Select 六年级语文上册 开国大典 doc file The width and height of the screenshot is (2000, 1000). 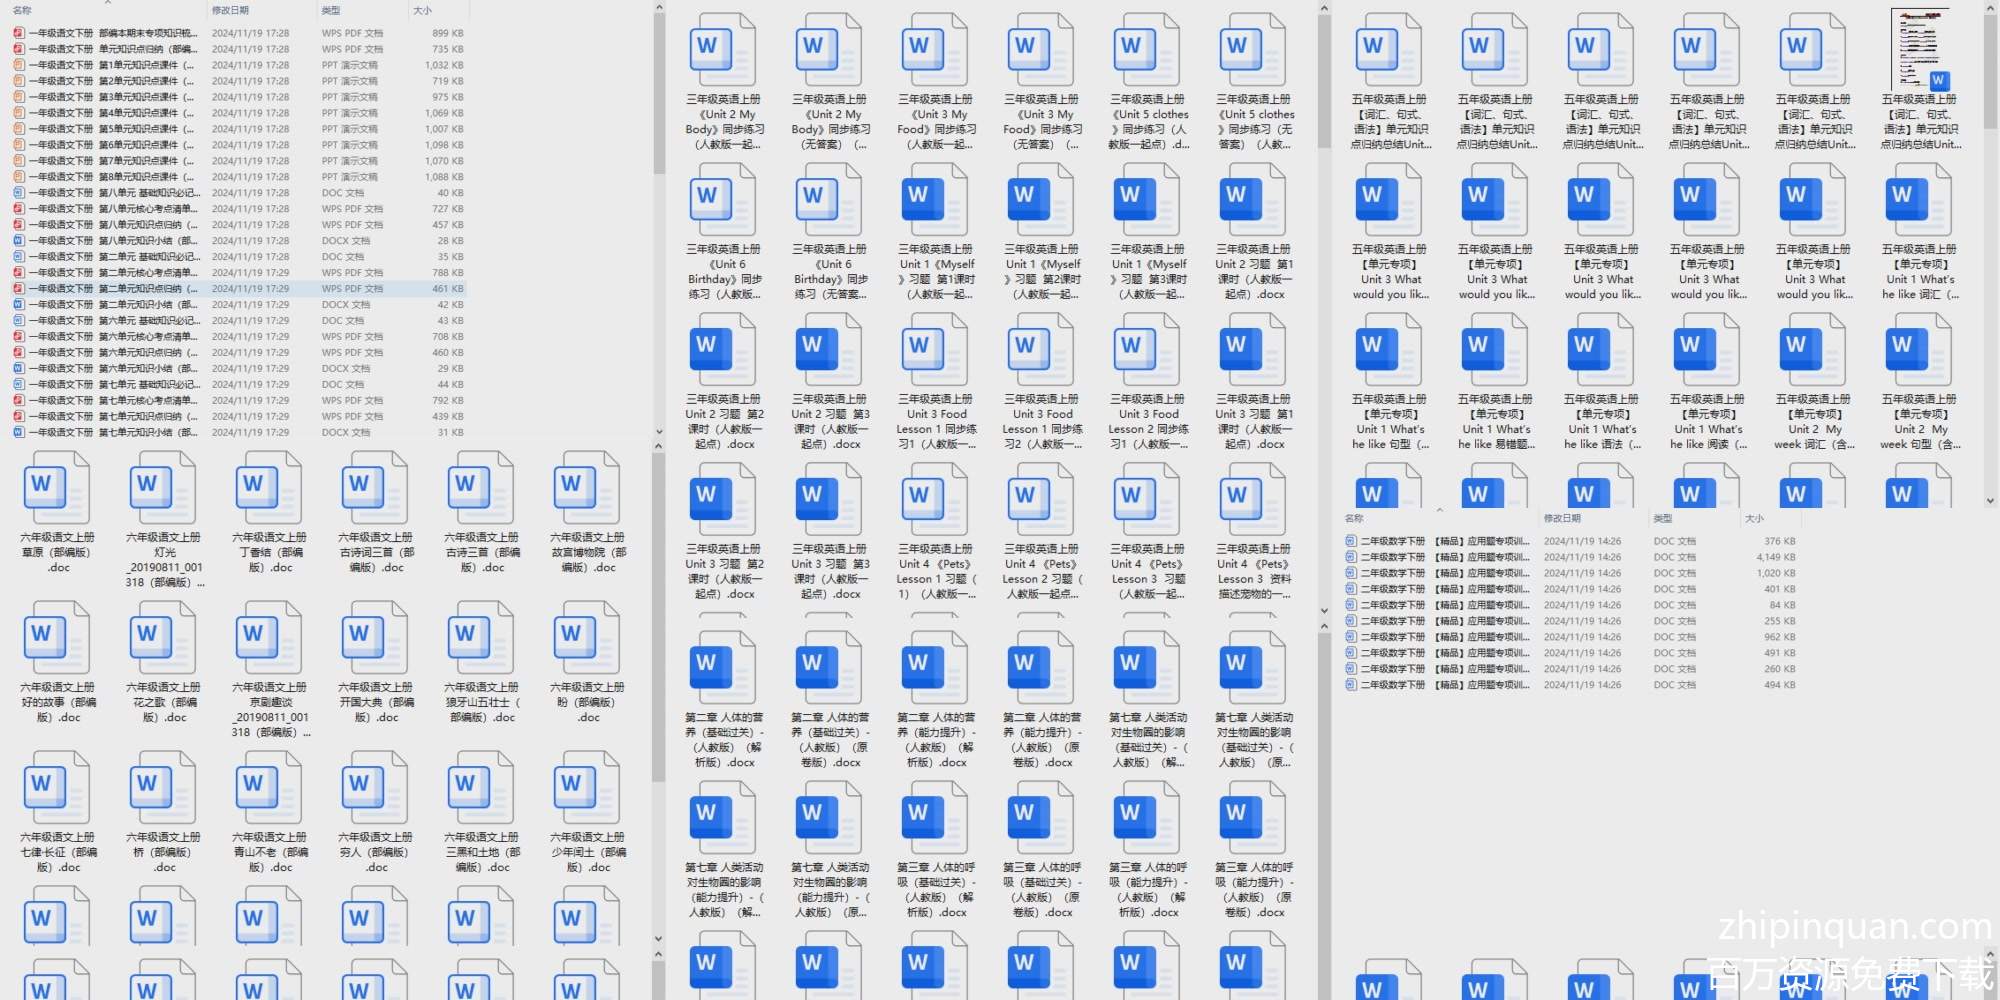[375, 637]
